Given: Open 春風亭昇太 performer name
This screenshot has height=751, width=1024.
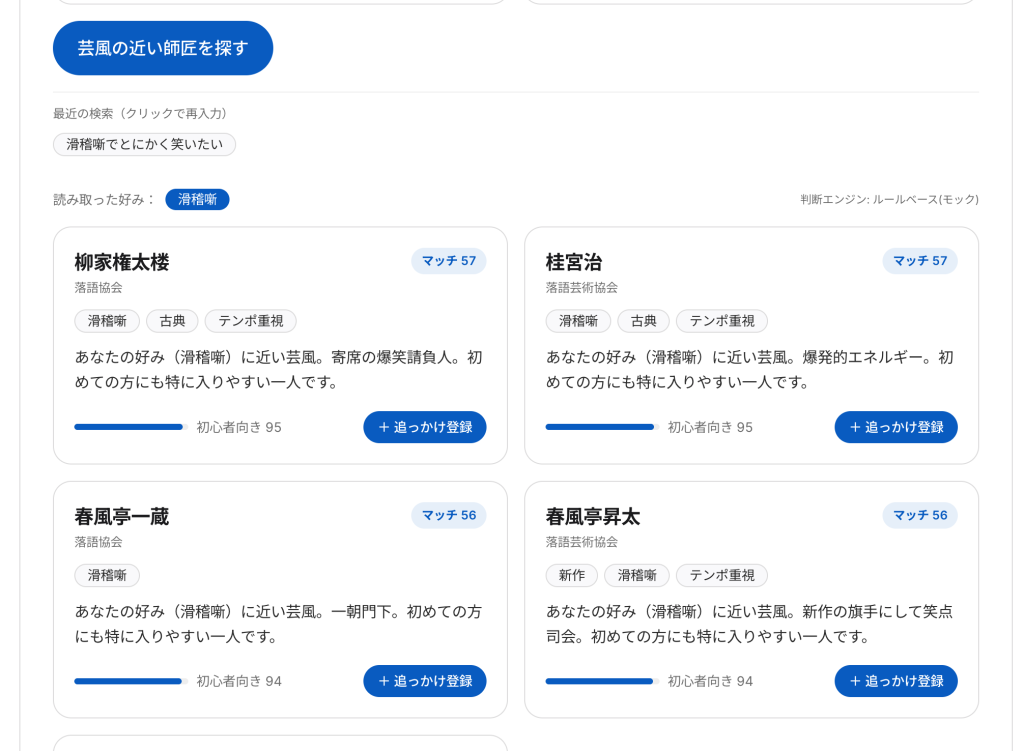Looking at the screenshot, I should tap(593, 517).
